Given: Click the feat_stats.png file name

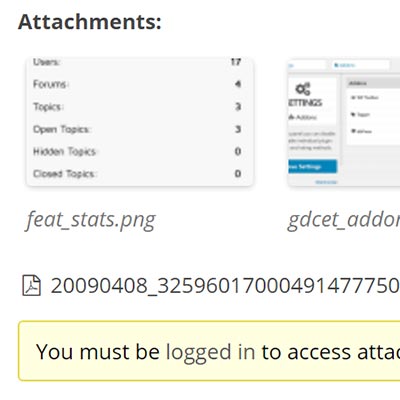Looking at the screenshot, I should pyautogui.click(x=91, y=220).
